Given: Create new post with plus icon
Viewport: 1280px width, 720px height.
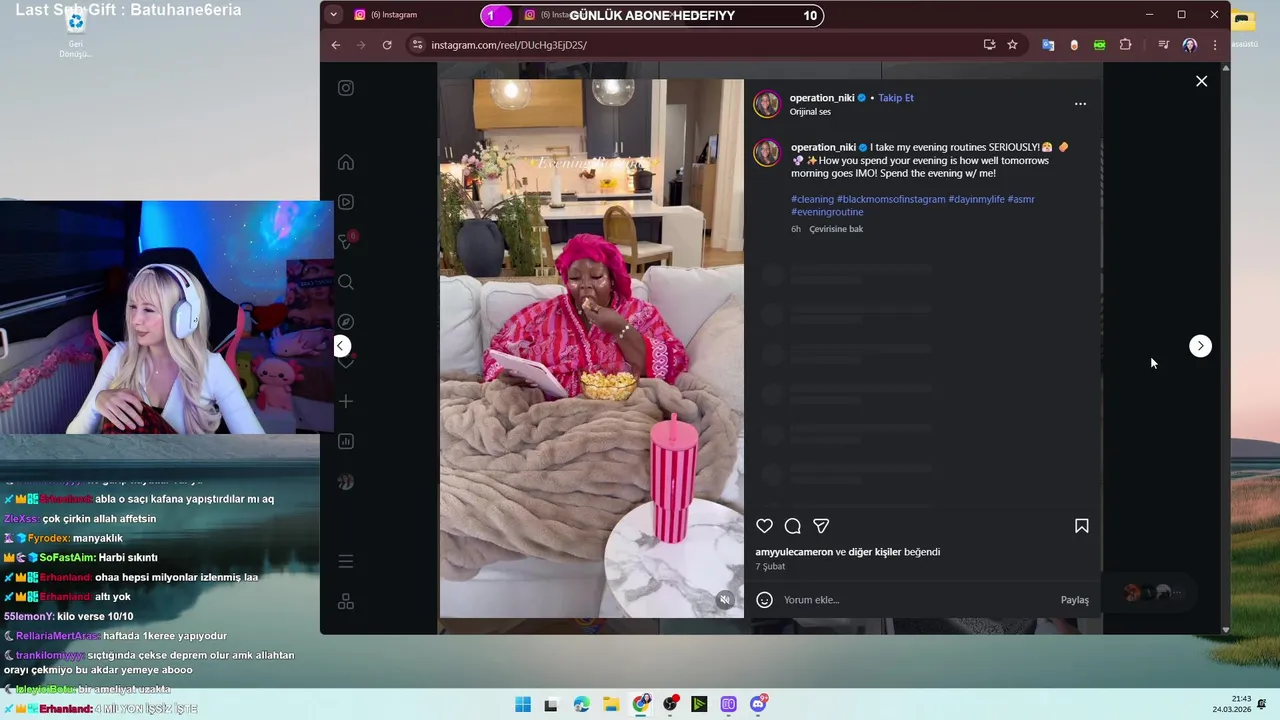Looking at the screenshot, I should 346,401.
